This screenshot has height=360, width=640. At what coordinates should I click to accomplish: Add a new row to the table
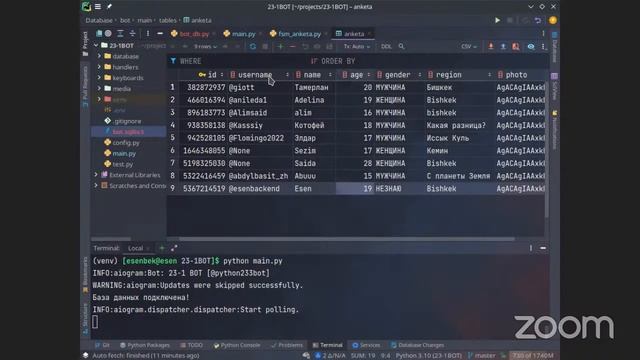pyautogui.click(x=280, y=47)
